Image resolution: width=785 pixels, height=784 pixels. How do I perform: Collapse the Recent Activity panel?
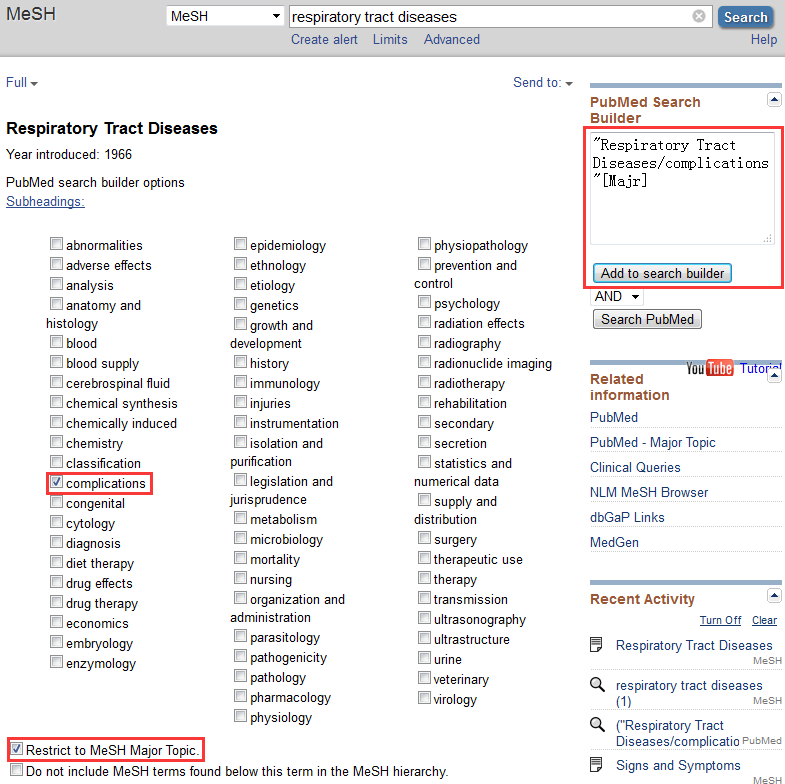pyautogui.click(x=773, y=596)
